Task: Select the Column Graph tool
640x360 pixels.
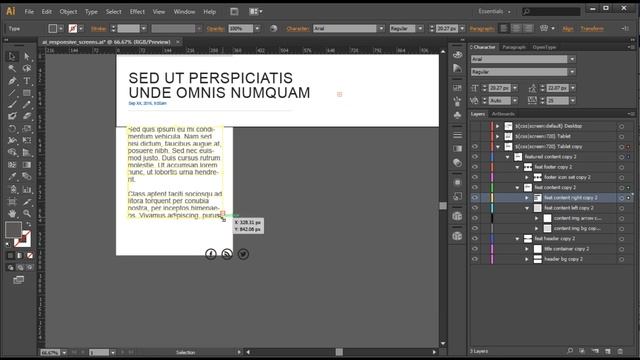Action: coord(27,189)
